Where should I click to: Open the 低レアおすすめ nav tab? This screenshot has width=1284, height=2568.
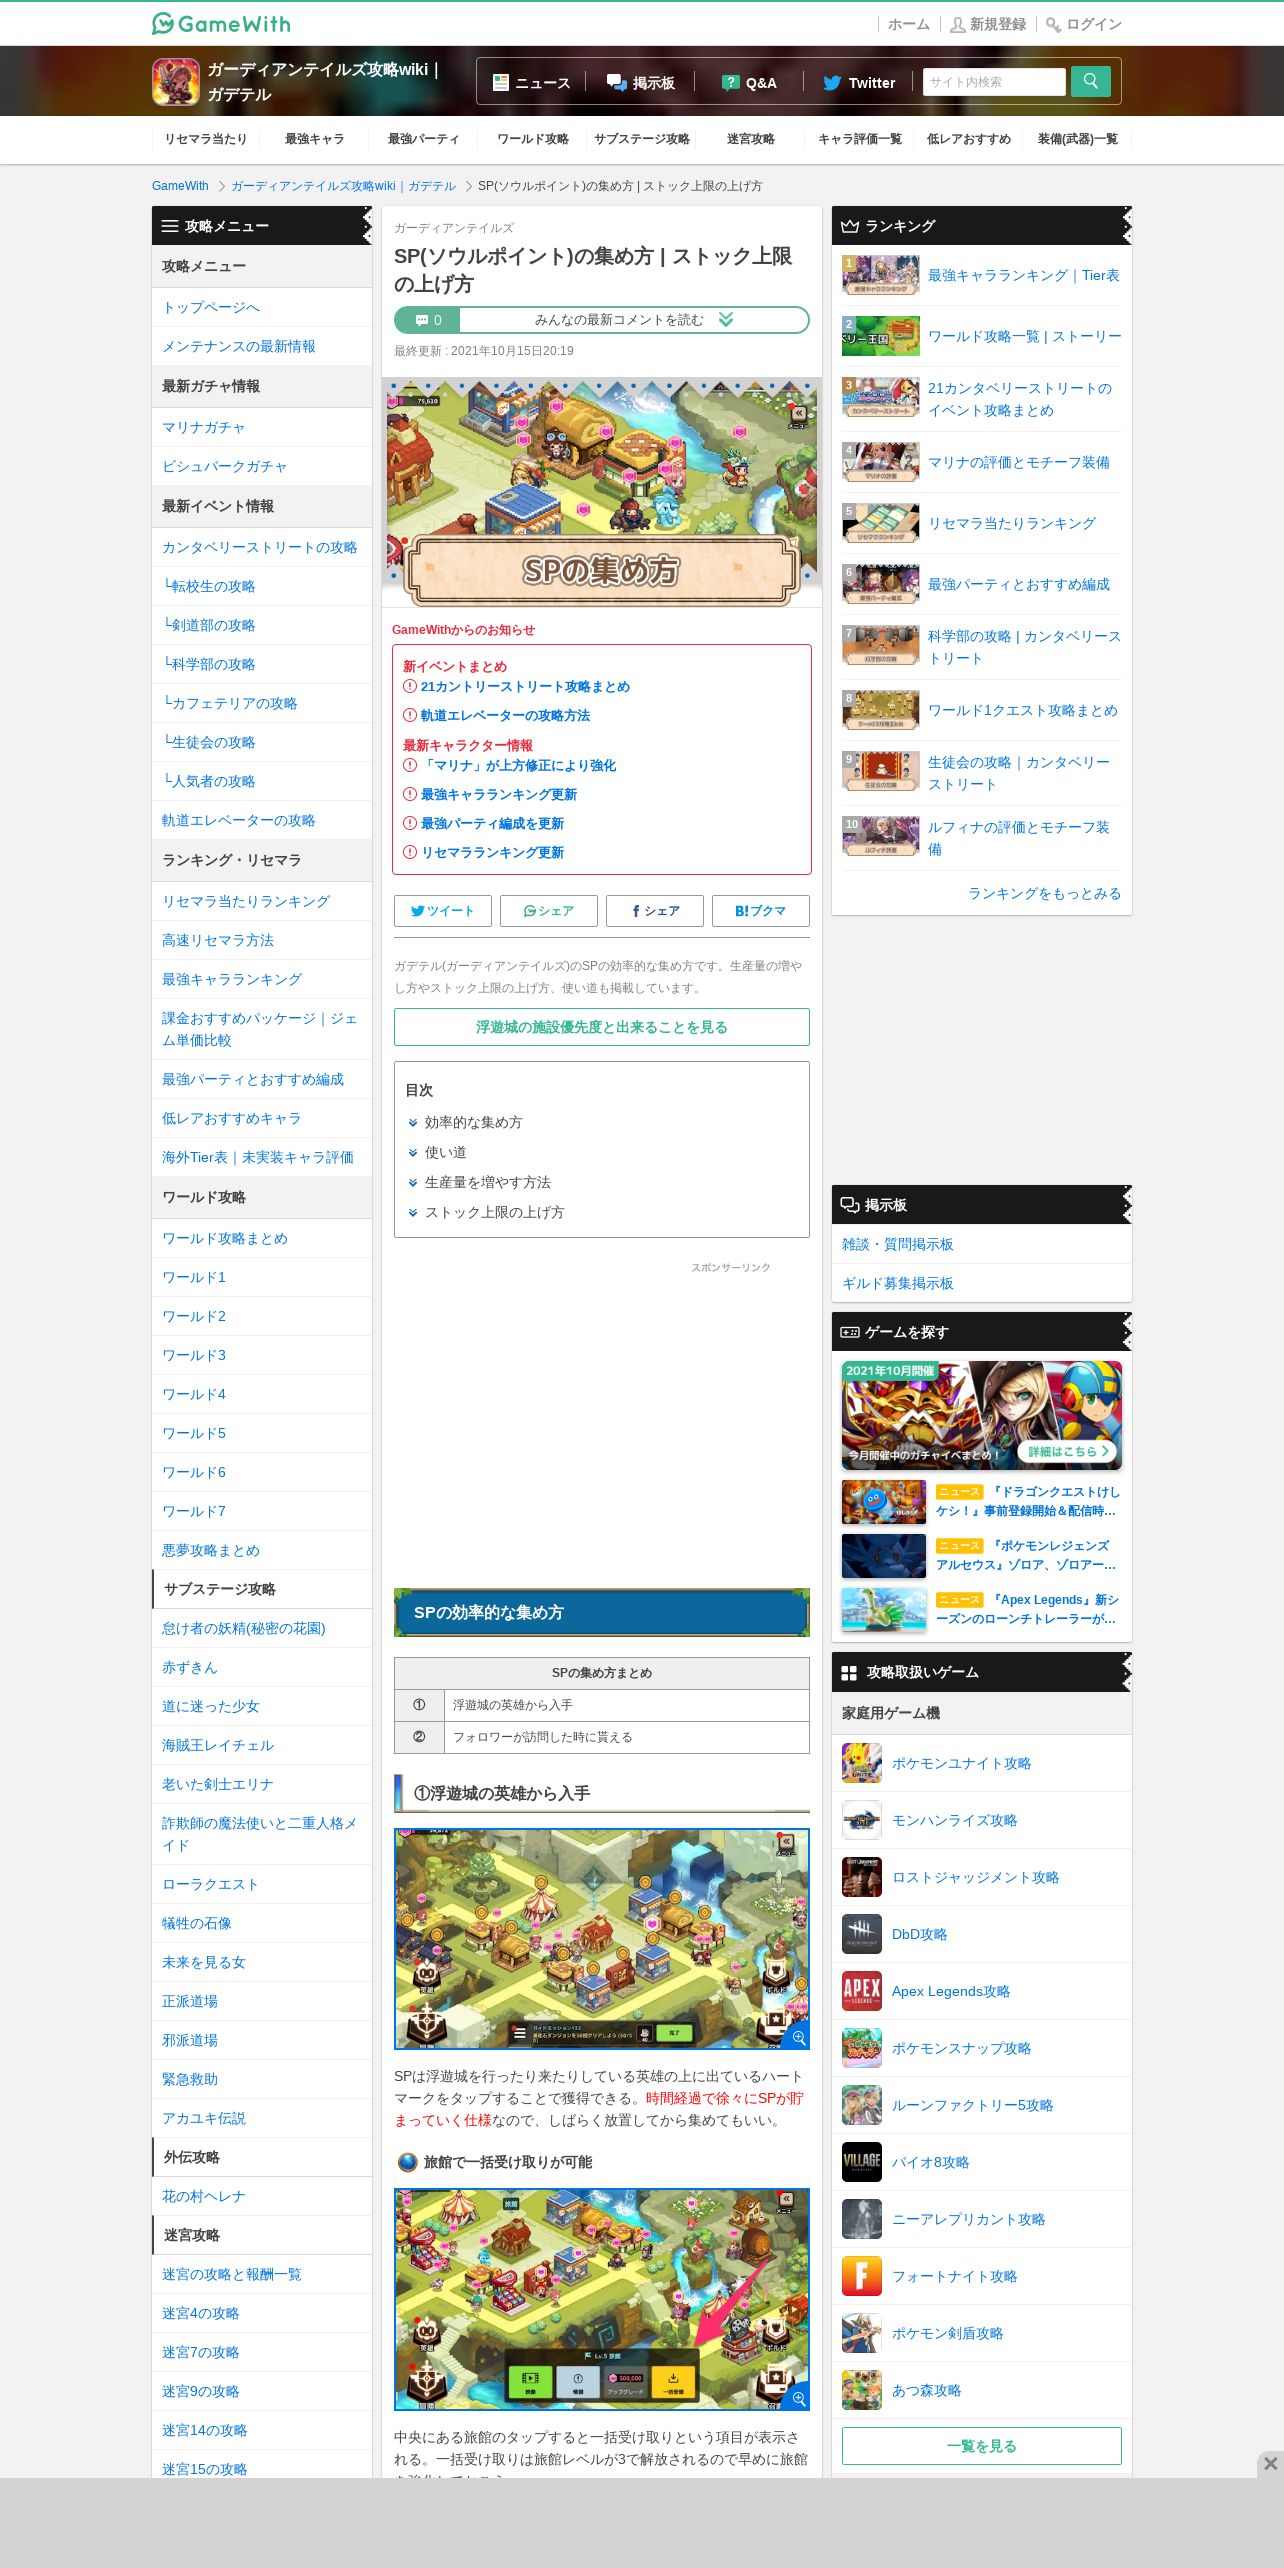[x=968, y=139]
